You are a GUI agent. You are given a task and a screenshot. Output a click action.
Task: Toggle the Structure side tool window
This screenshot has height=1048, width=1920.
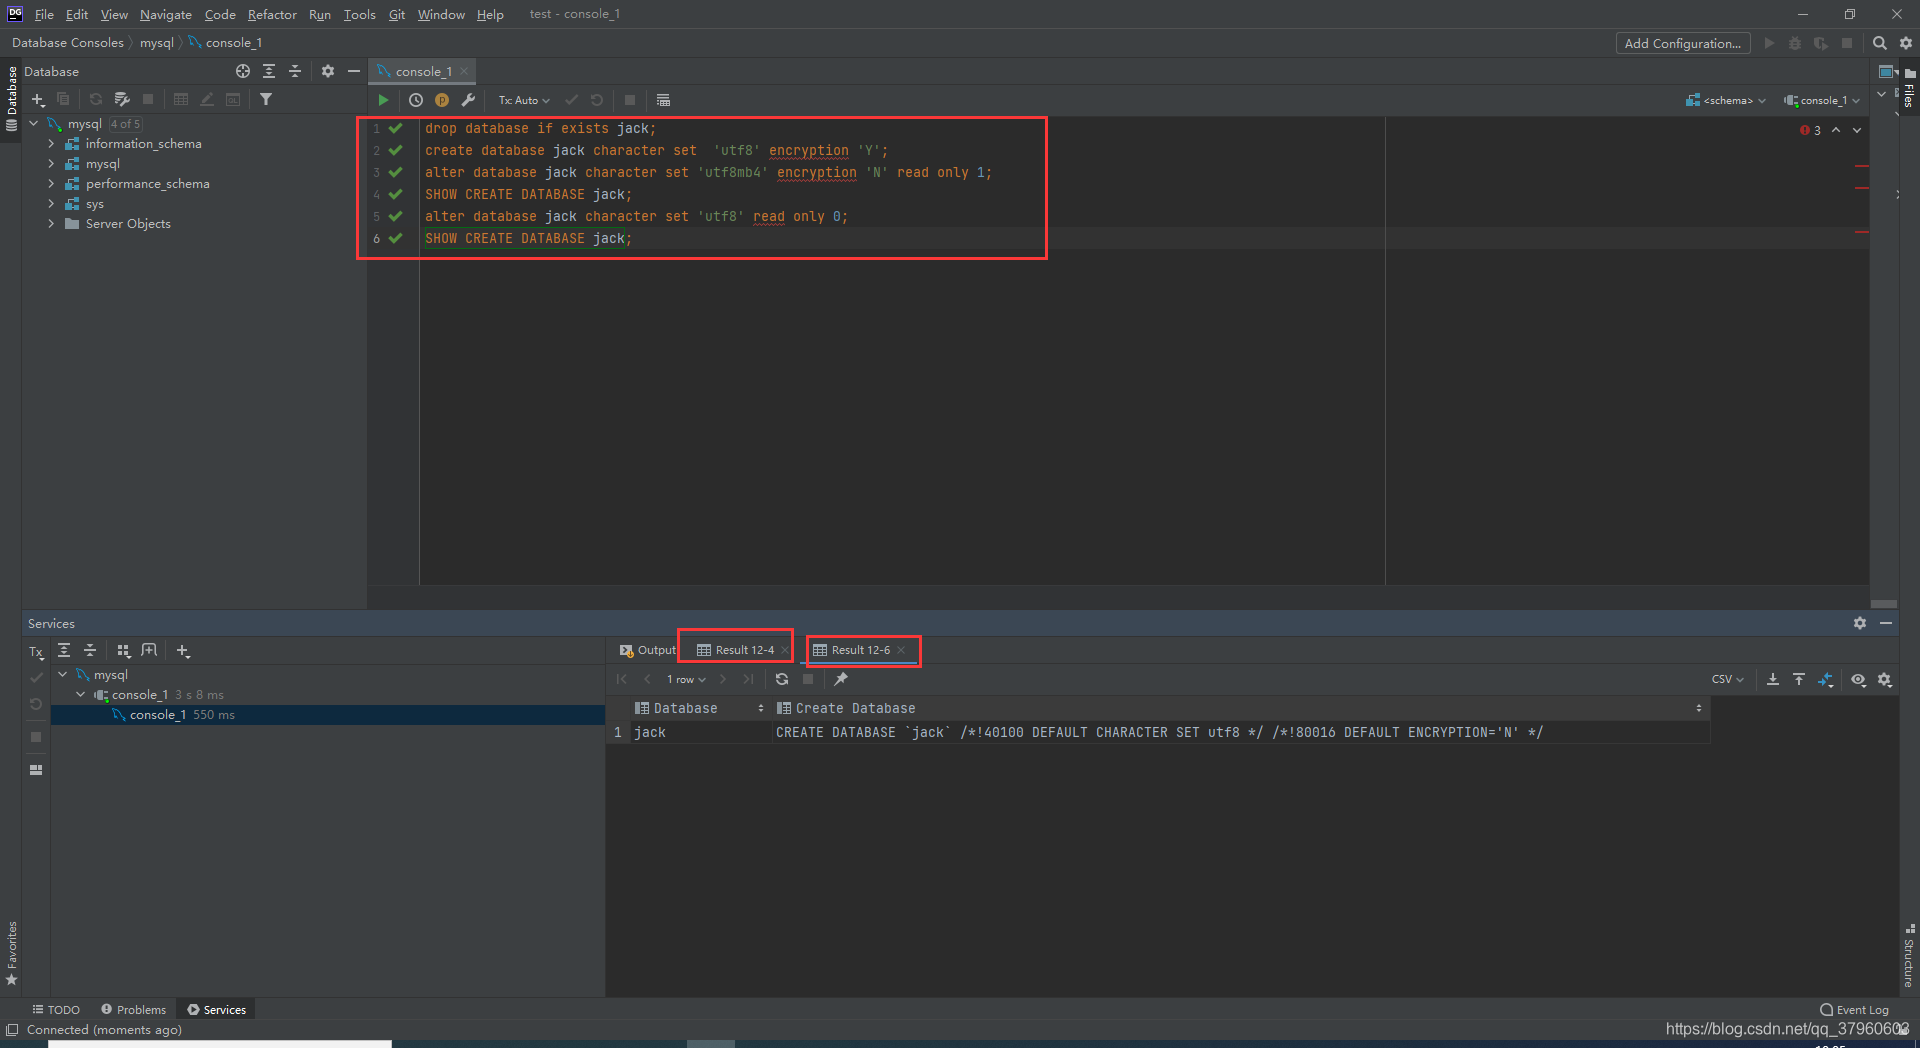1909,956
